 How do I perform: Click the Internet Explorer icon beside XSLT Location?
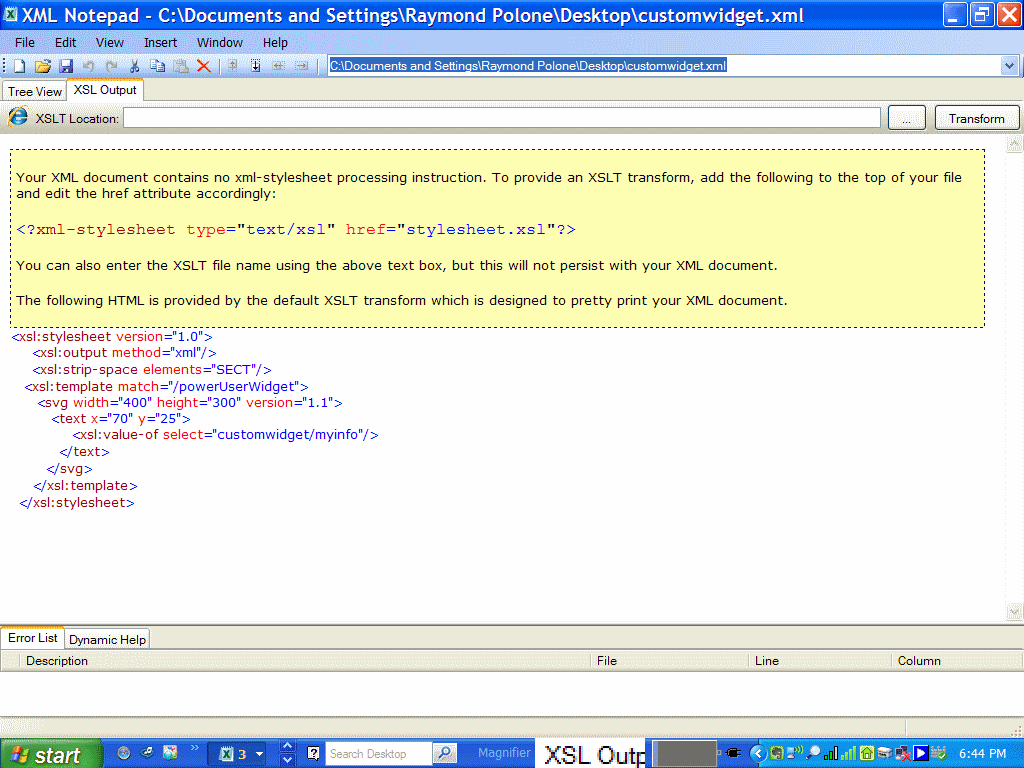[18, 118]
